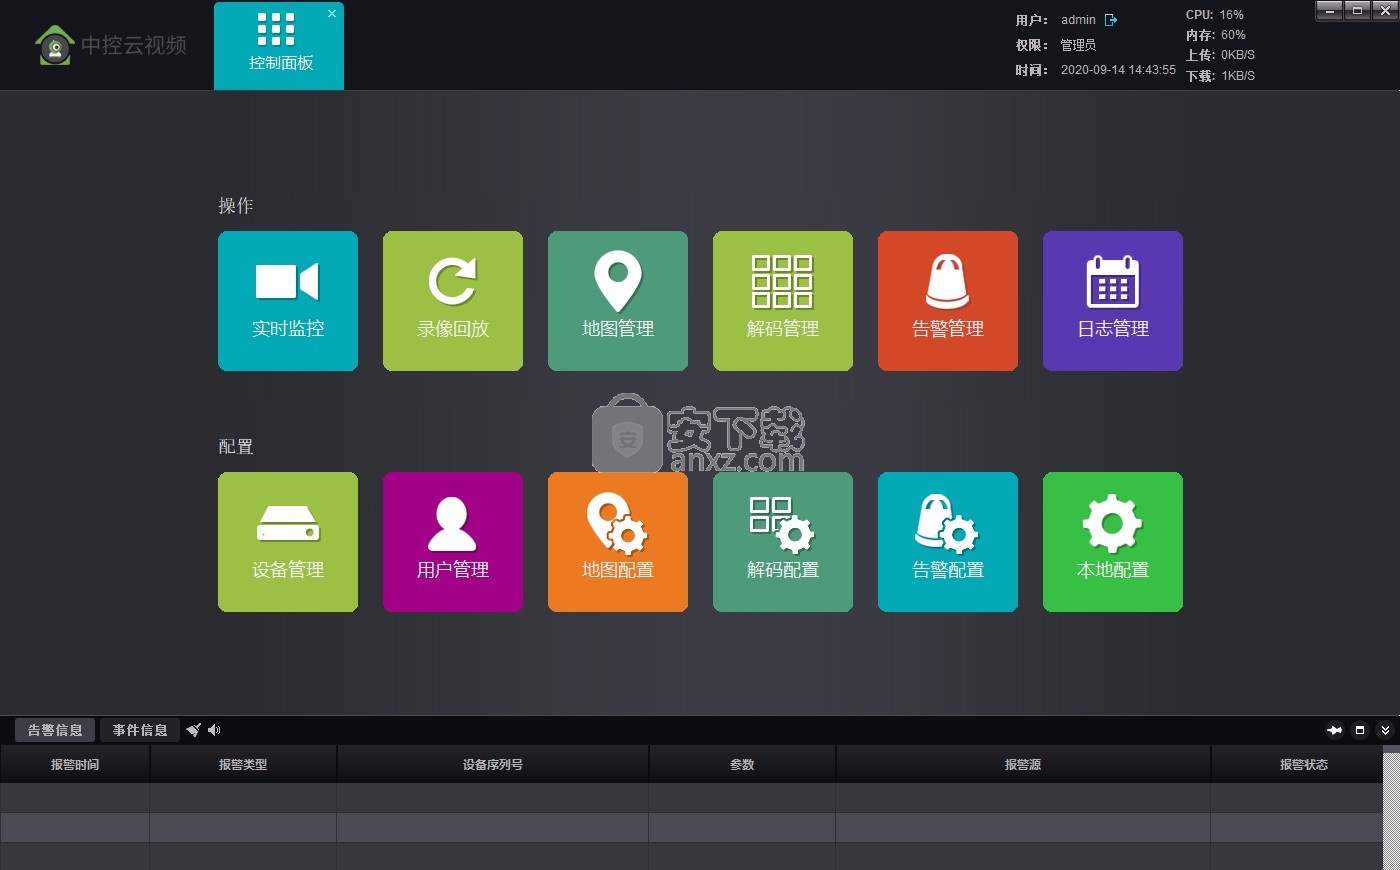Click the 报警时间 column header

tap(75, 764)
